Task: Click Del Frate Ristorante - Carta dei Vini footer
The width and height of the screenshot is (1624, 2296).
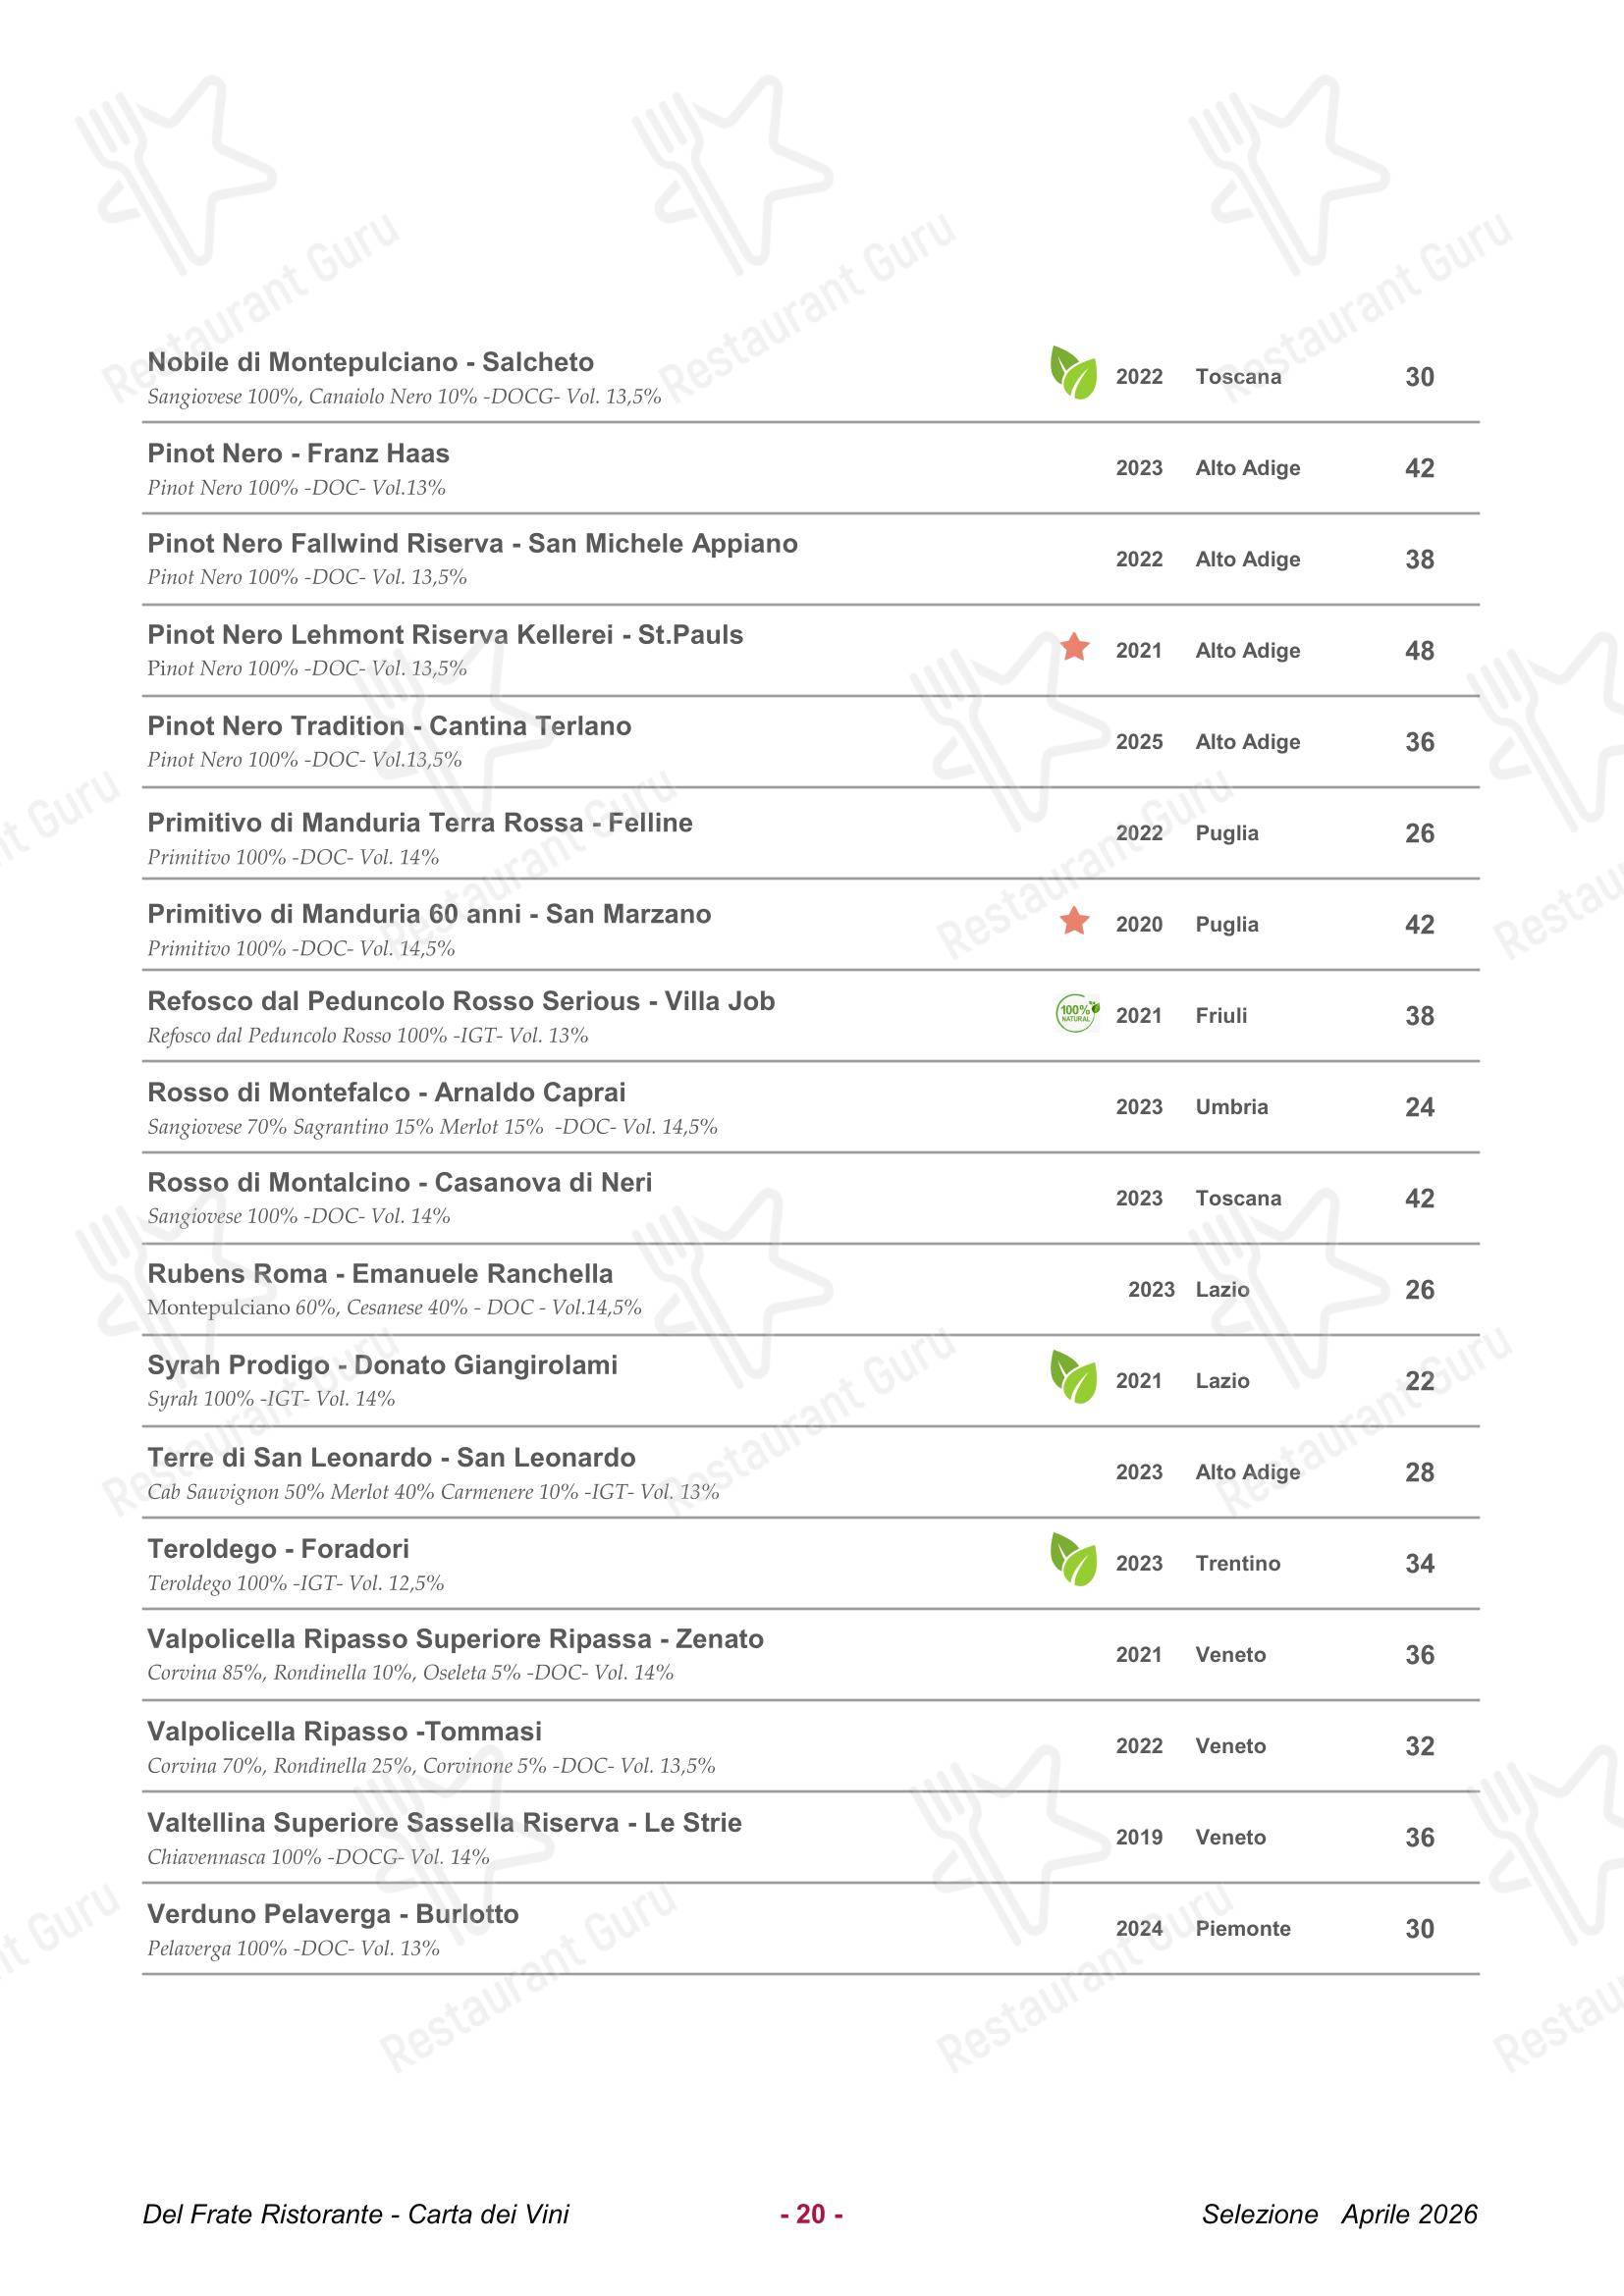Action: click(x=356, y=2215)
